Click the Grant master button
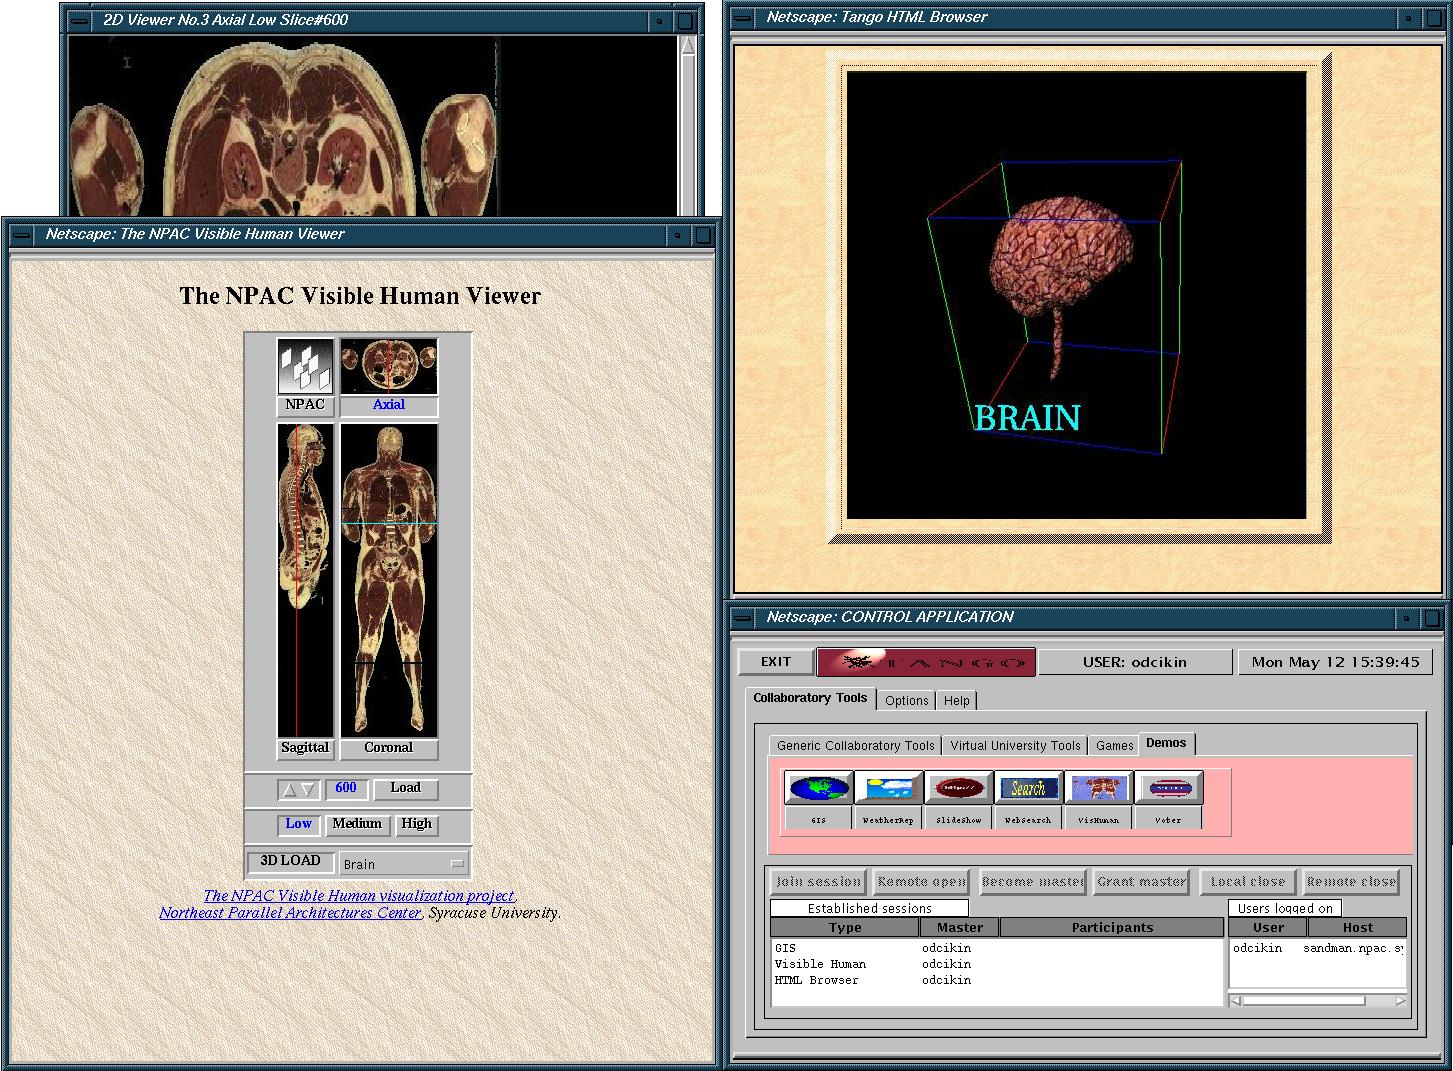This screenshot has width=1453, height=1071. pyautogui.click(x=1141, y=882)
